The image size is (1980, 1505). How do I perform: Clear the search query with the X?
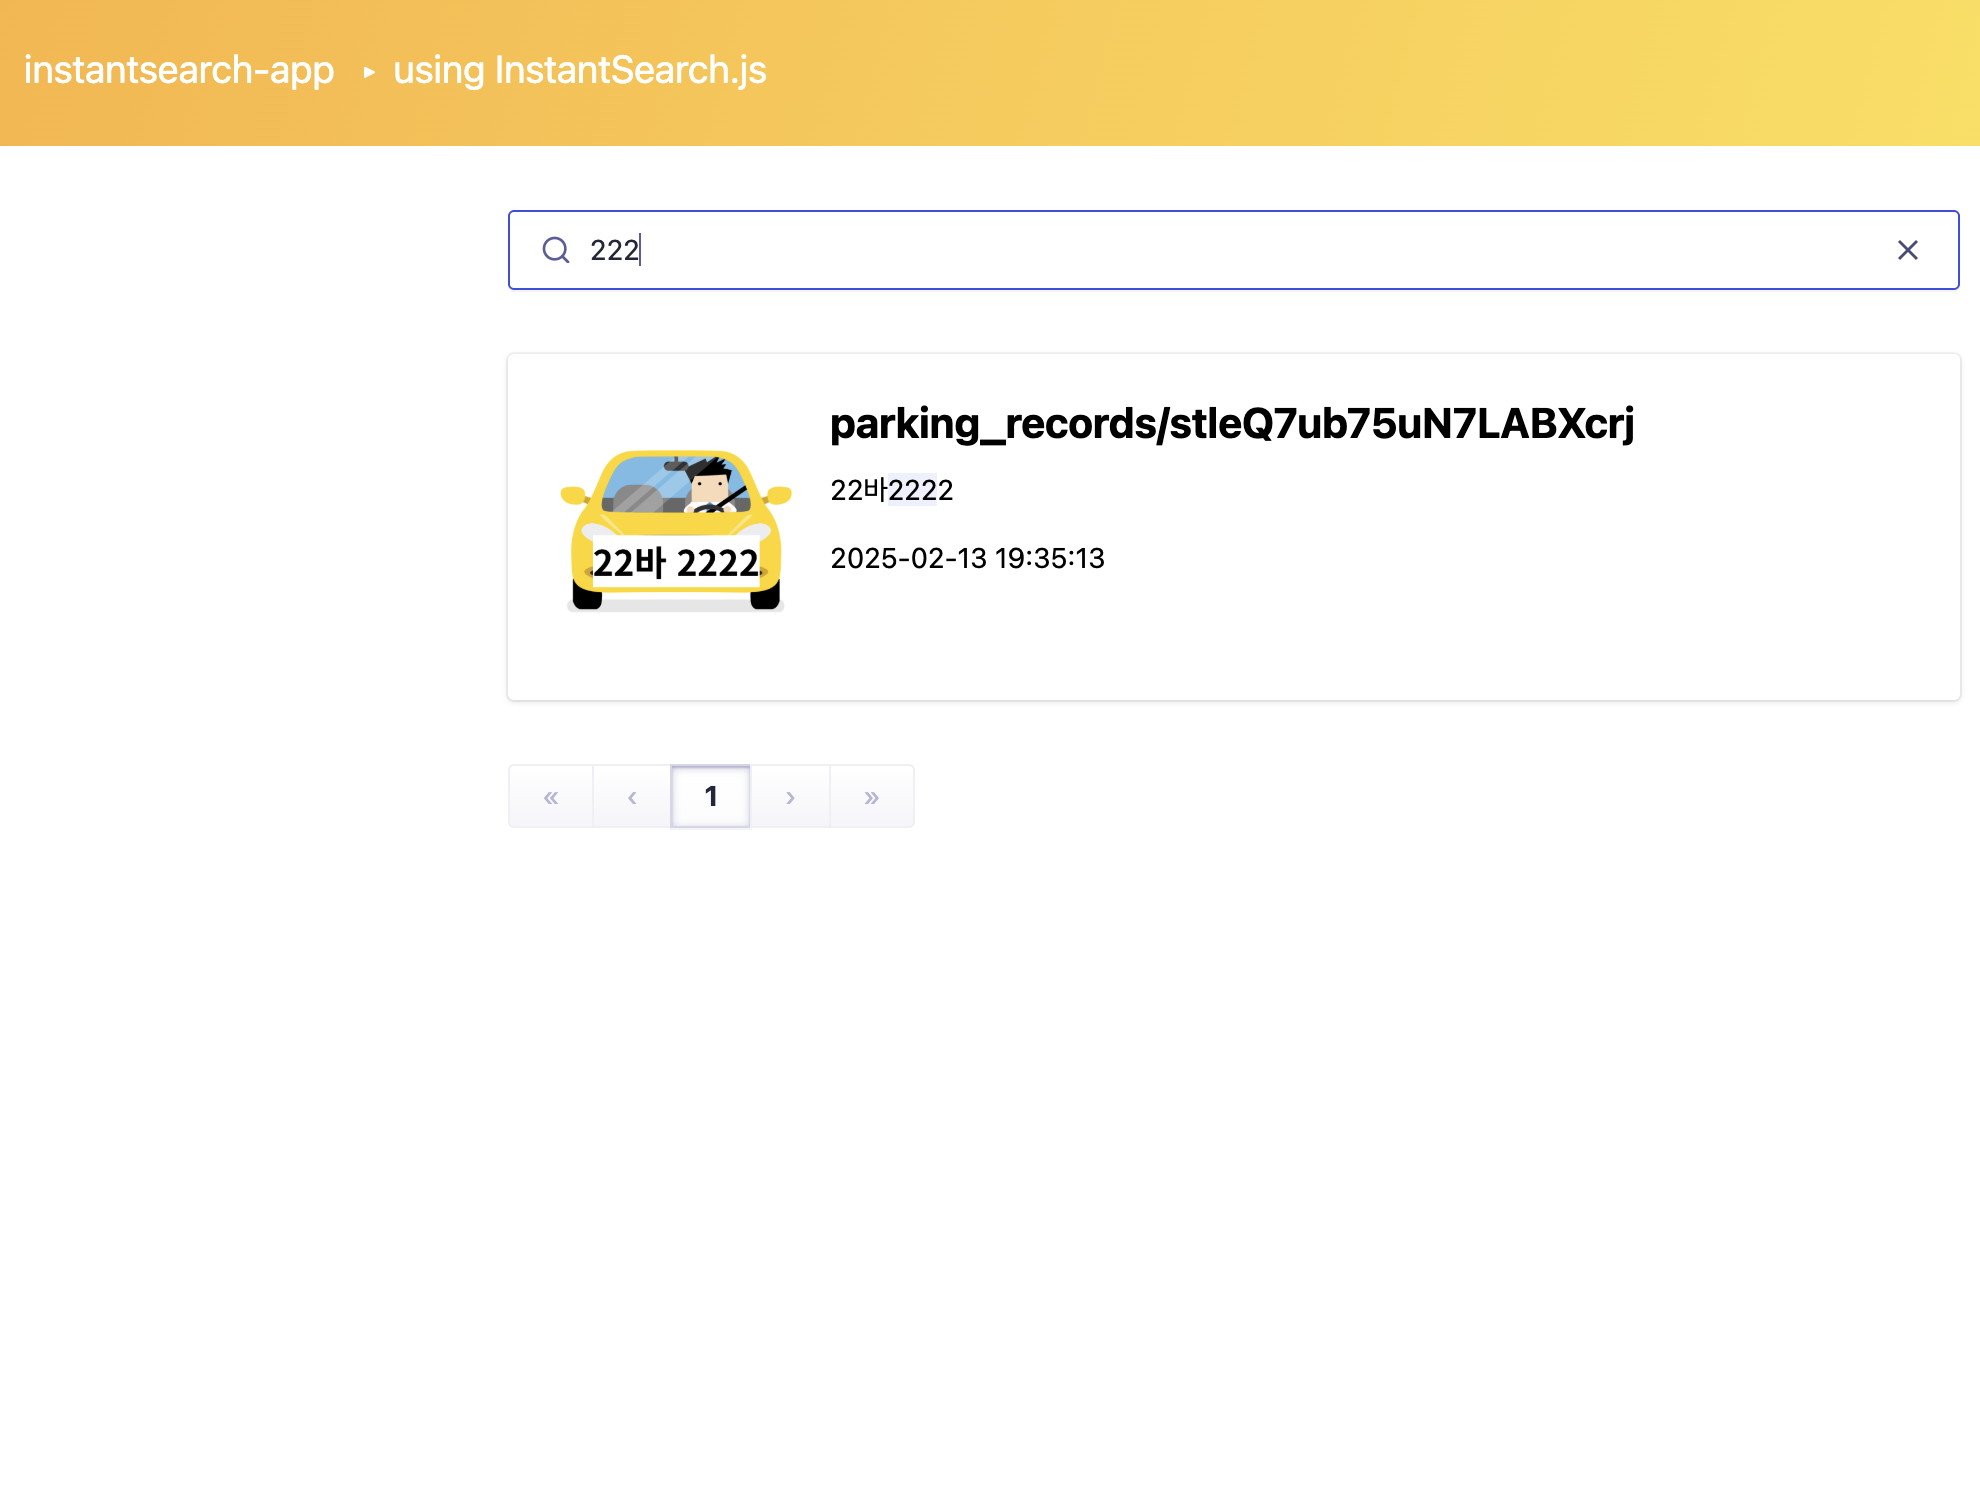[1907, 250]
